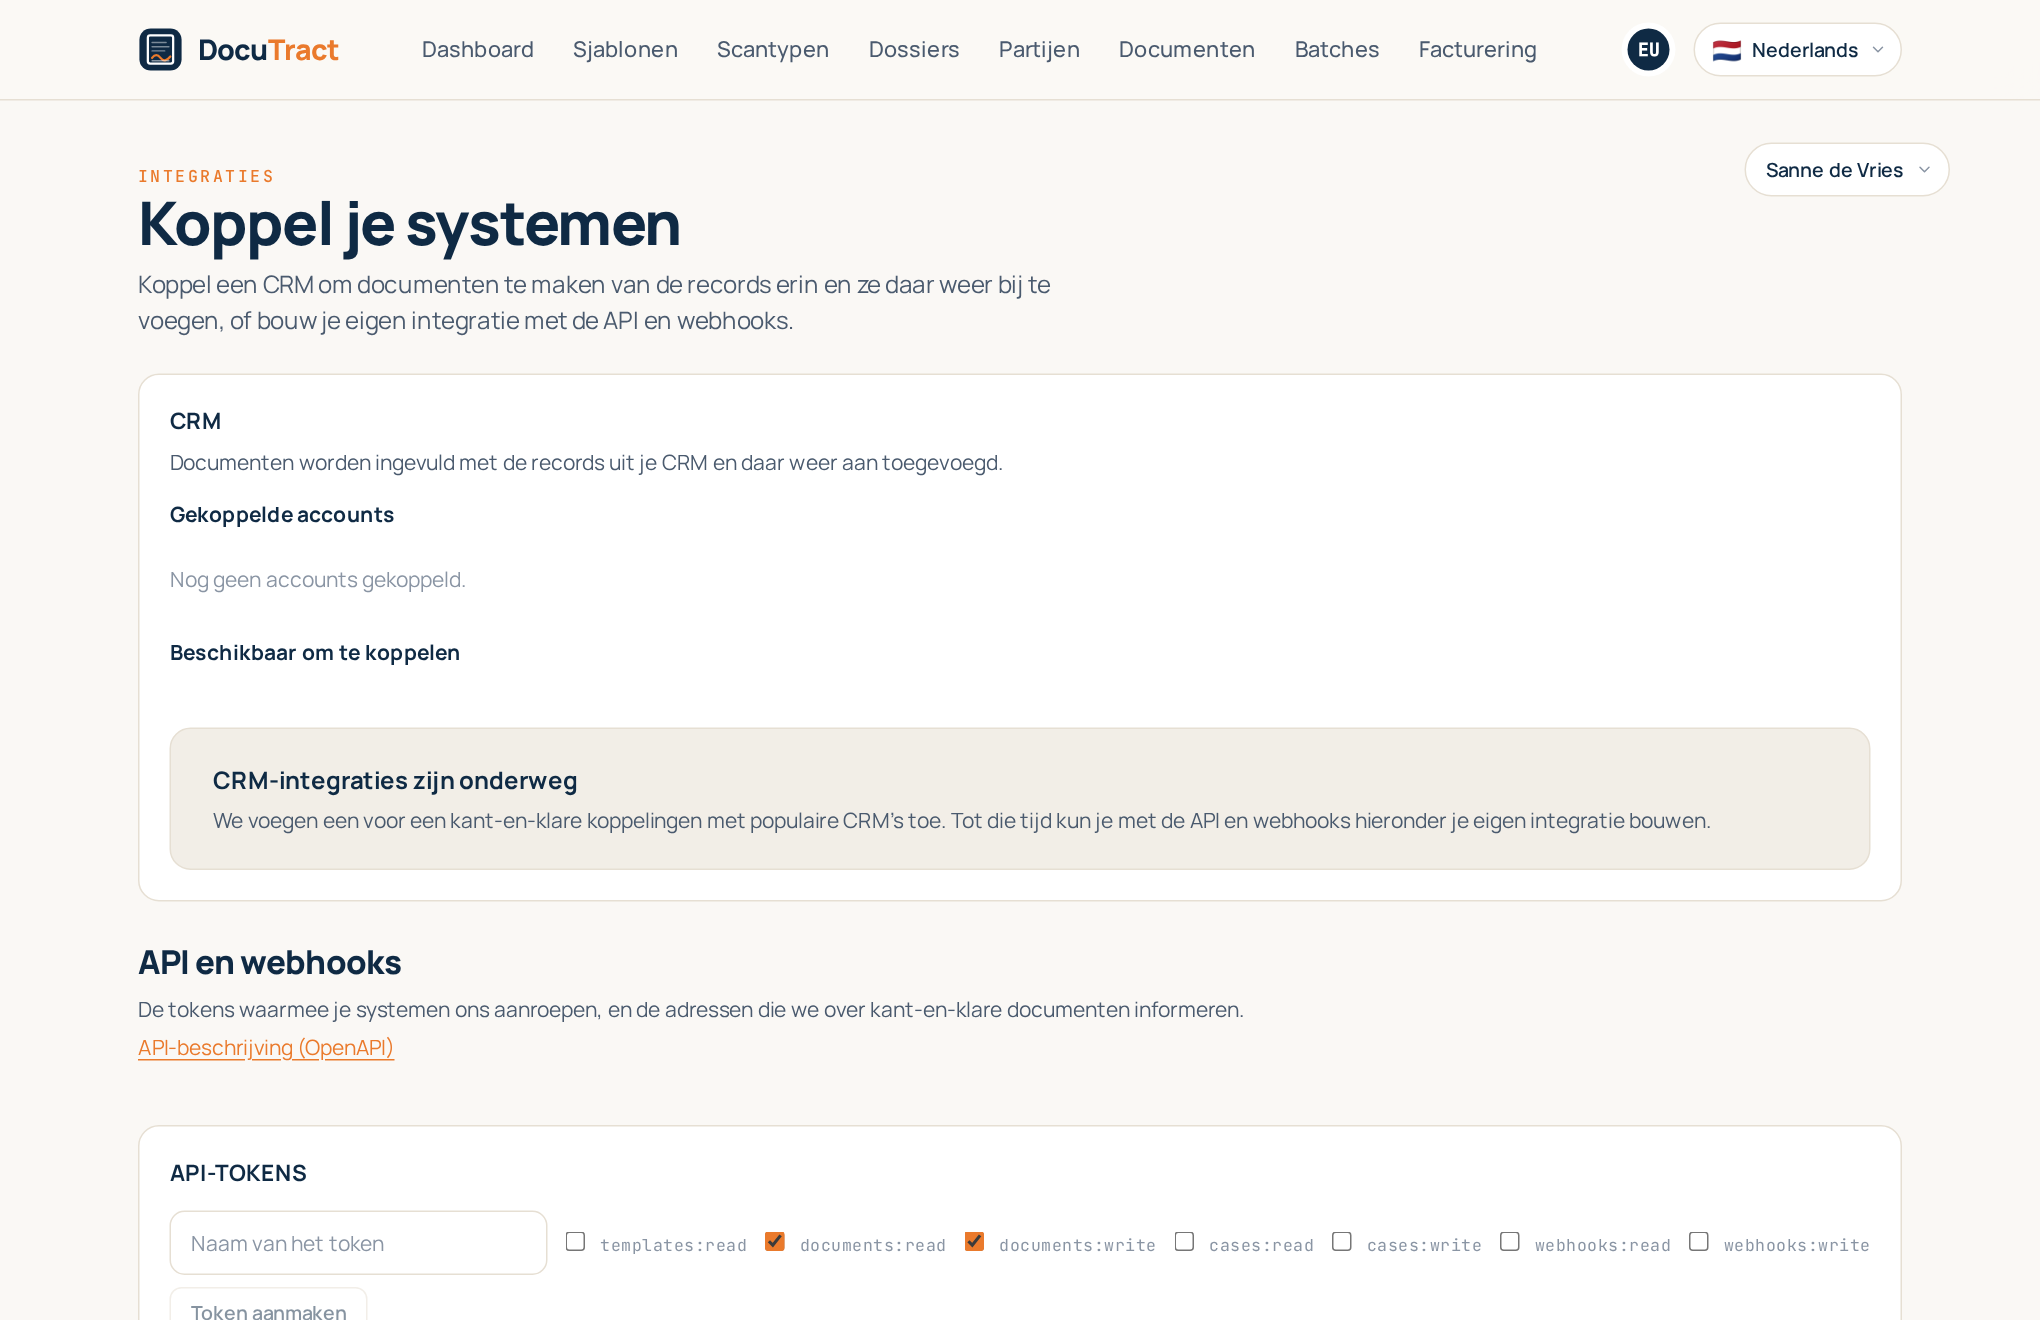Click the 'API-TOKENS' section label
Image resolution: width=2040 pixels, height=1320 pixels.
(238, 1173)
